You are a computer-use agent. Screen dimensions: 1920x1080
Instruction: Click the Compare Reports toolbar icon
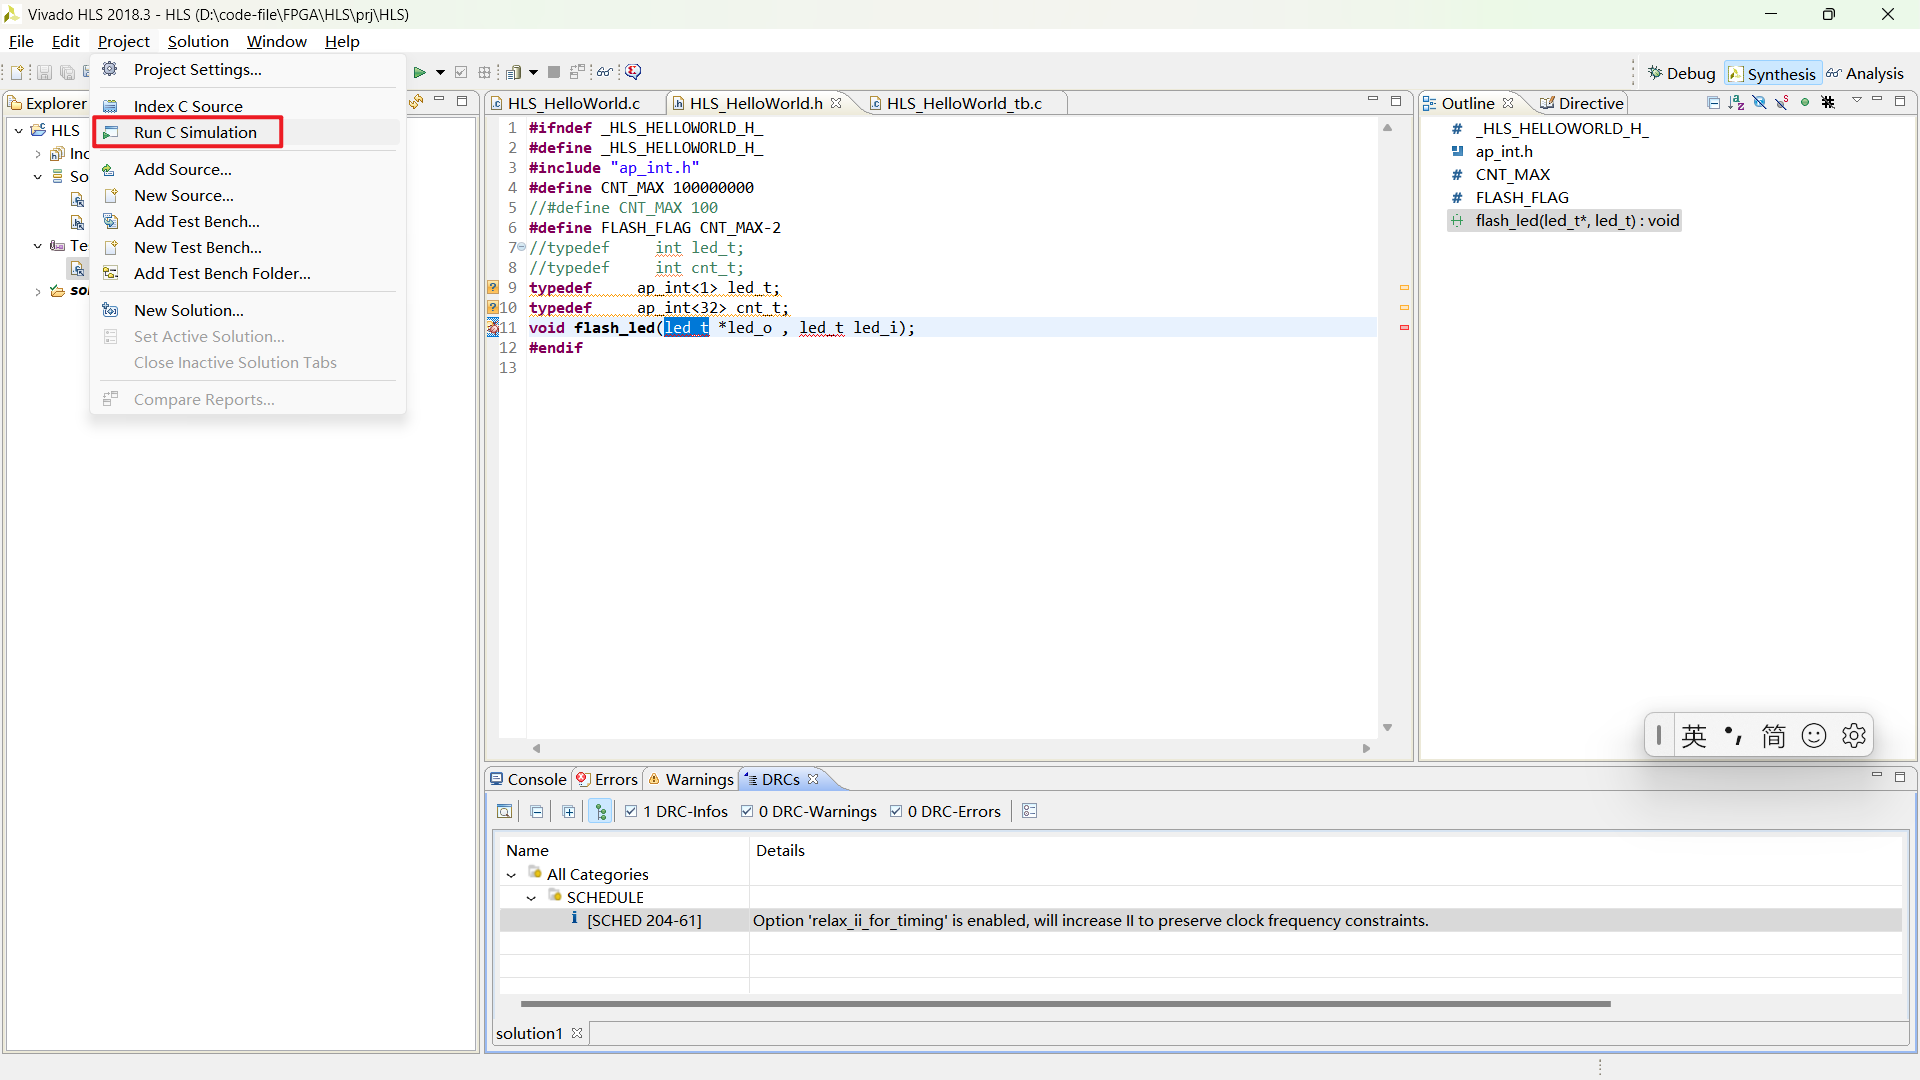coord(577,72)
